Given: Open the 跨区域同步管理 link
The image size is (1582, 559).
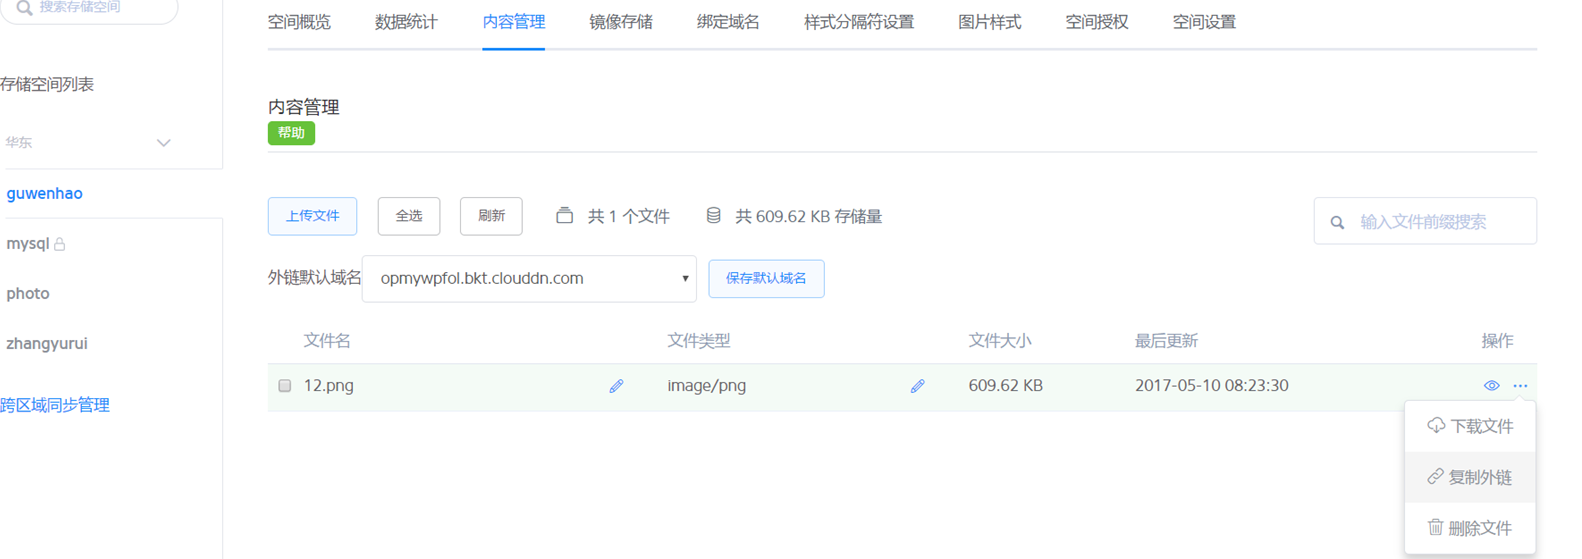Looking at the screenshot, I should pyautogui.click(x=55, y=405).
